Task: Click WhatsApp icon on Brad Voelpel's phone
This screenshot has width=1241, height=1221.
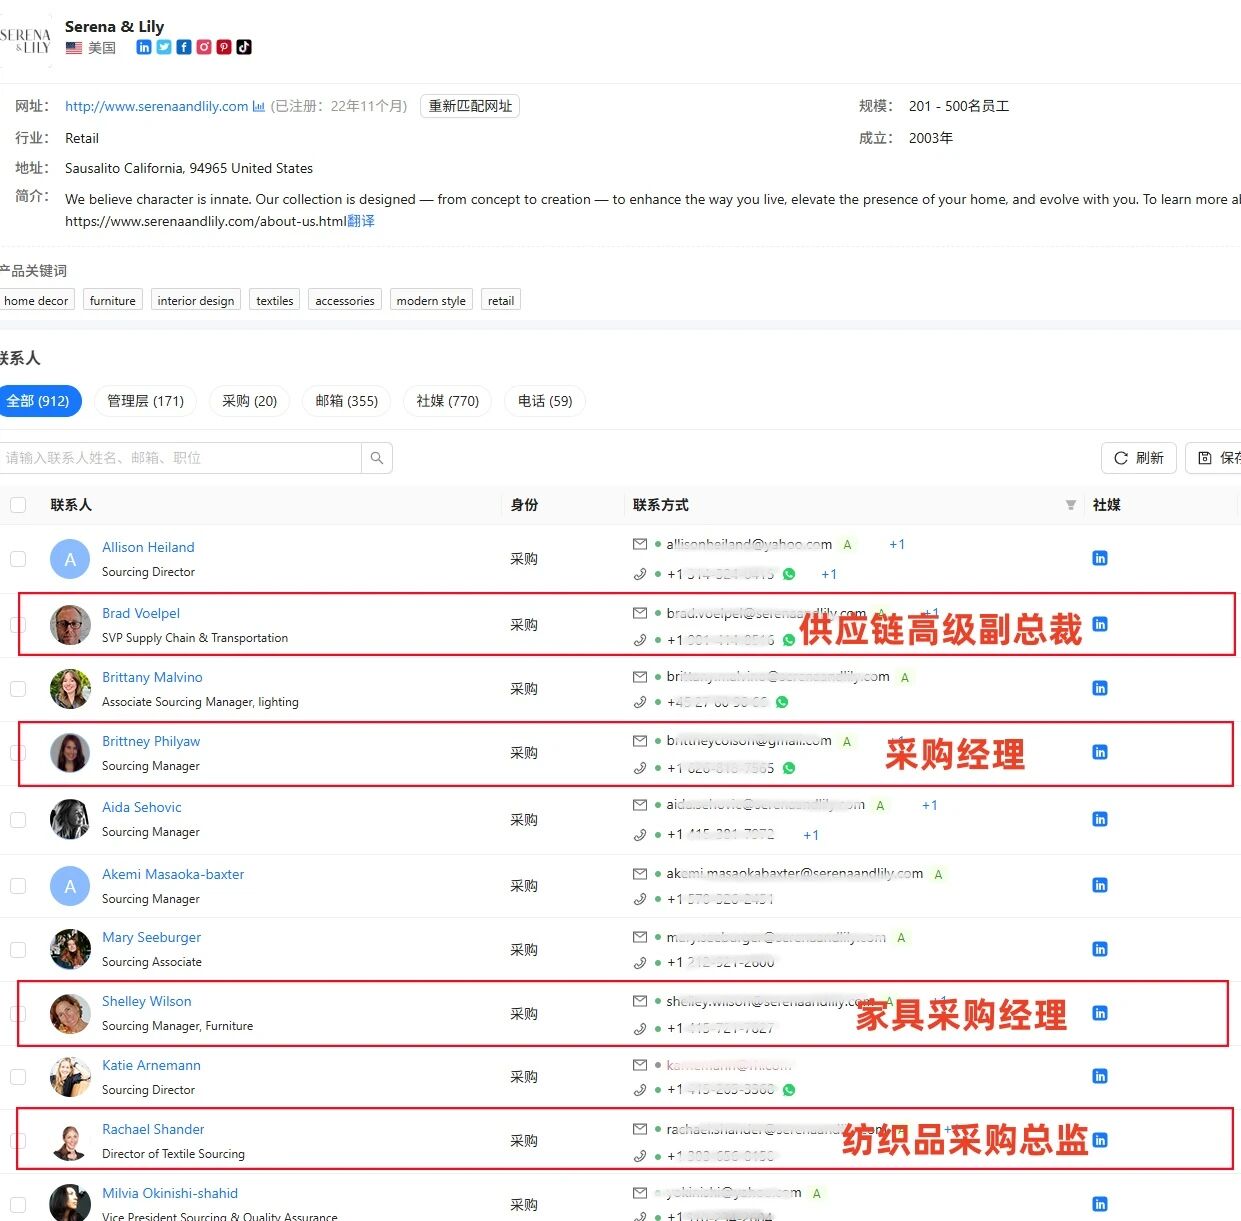Action: [x=789, y=640]
